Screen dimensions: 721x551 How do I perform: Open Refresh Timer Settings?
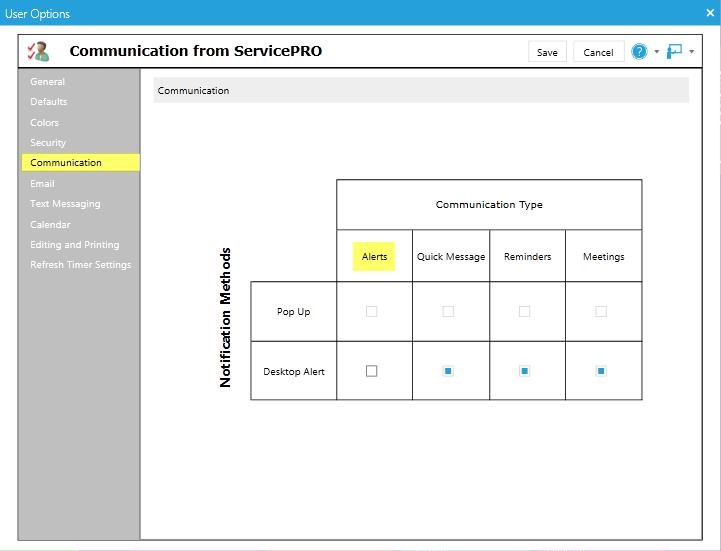(80, 264)
